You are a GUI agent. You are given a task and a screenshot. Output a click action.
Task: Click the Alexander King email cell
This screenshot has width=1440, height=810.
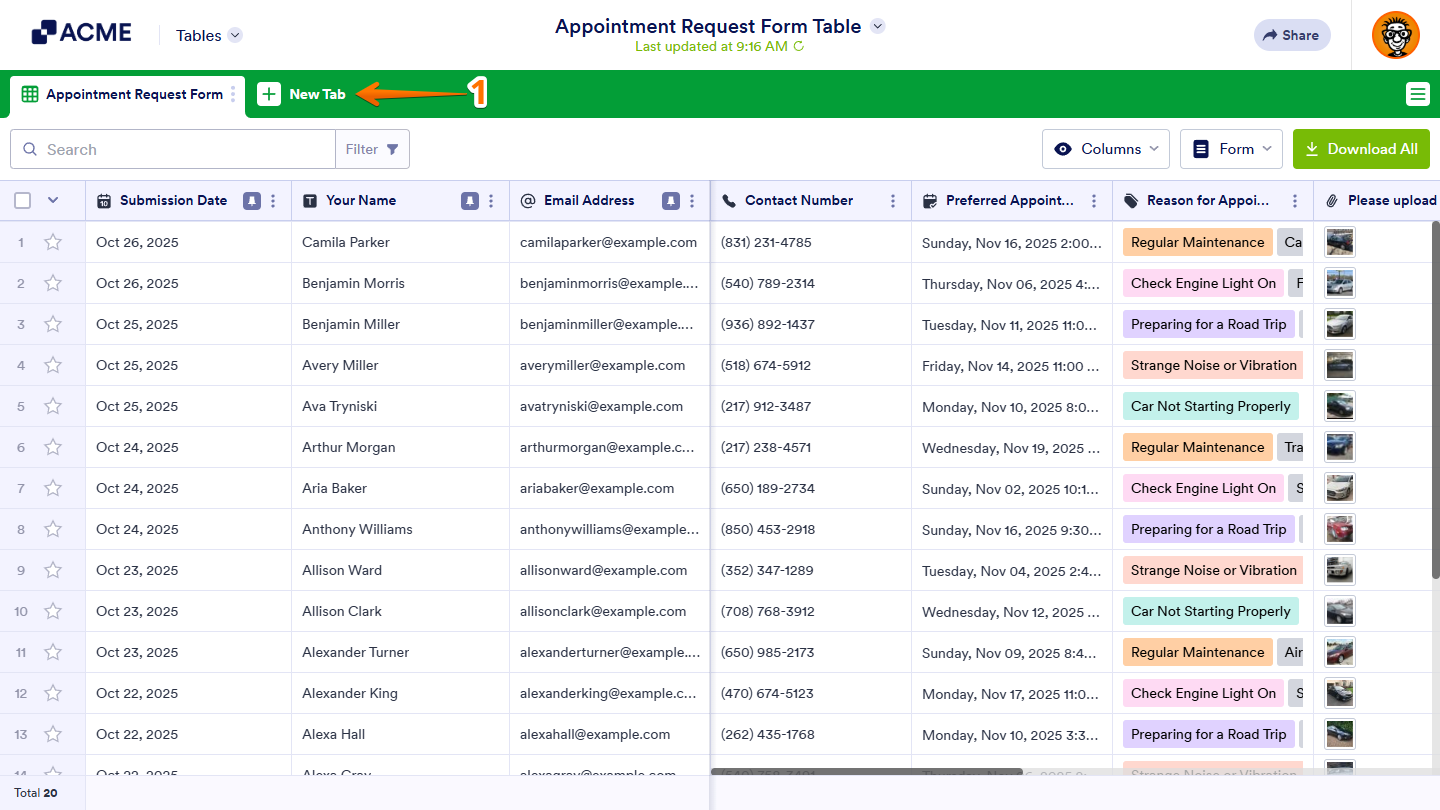(609, 693)
